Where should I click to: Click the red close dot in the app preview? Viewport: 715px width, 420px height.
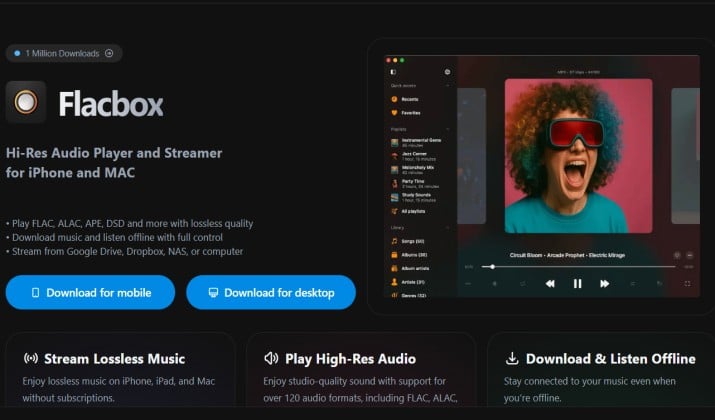coord(389,60)
